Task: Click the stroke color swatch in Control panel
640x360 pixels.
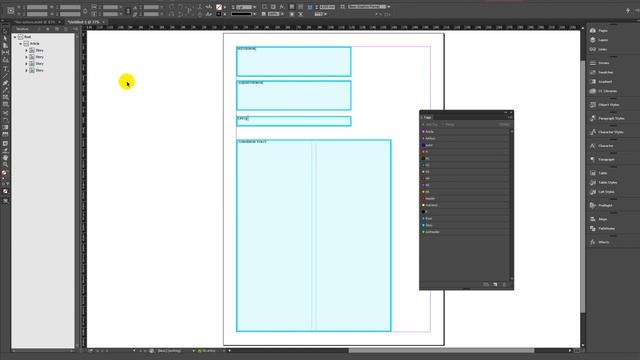Action: pyautogui.click(x=219, y=14)
